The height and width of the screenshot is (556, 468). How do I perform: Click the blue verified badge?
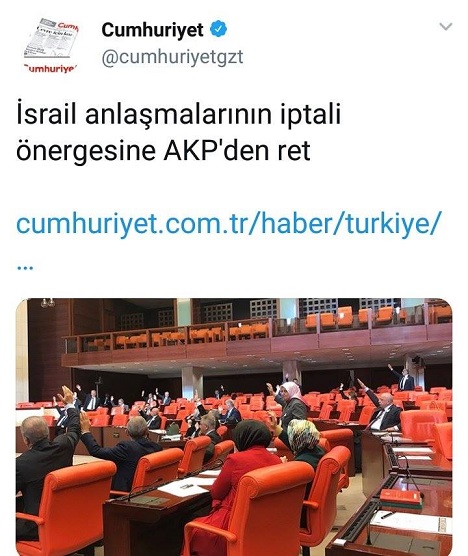pyautogui.click(x=219, y=29)
